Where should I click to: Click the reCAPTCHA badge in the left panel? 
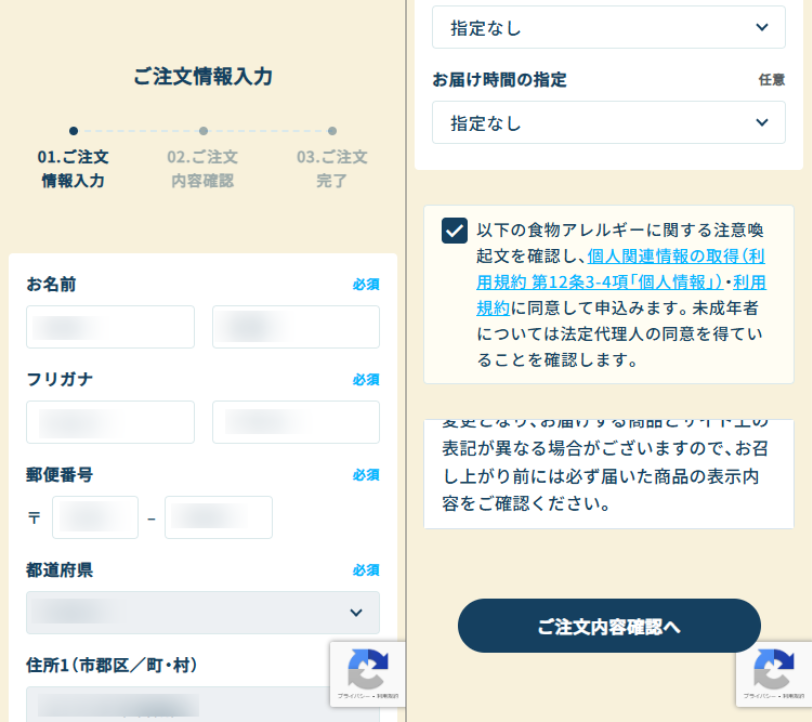point(368,674)
